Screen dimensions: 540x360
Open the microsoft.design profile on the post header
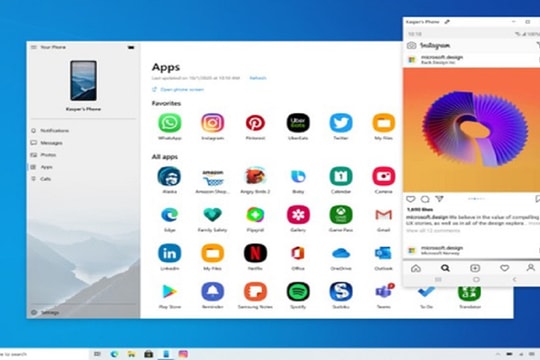tap(442, 57)
